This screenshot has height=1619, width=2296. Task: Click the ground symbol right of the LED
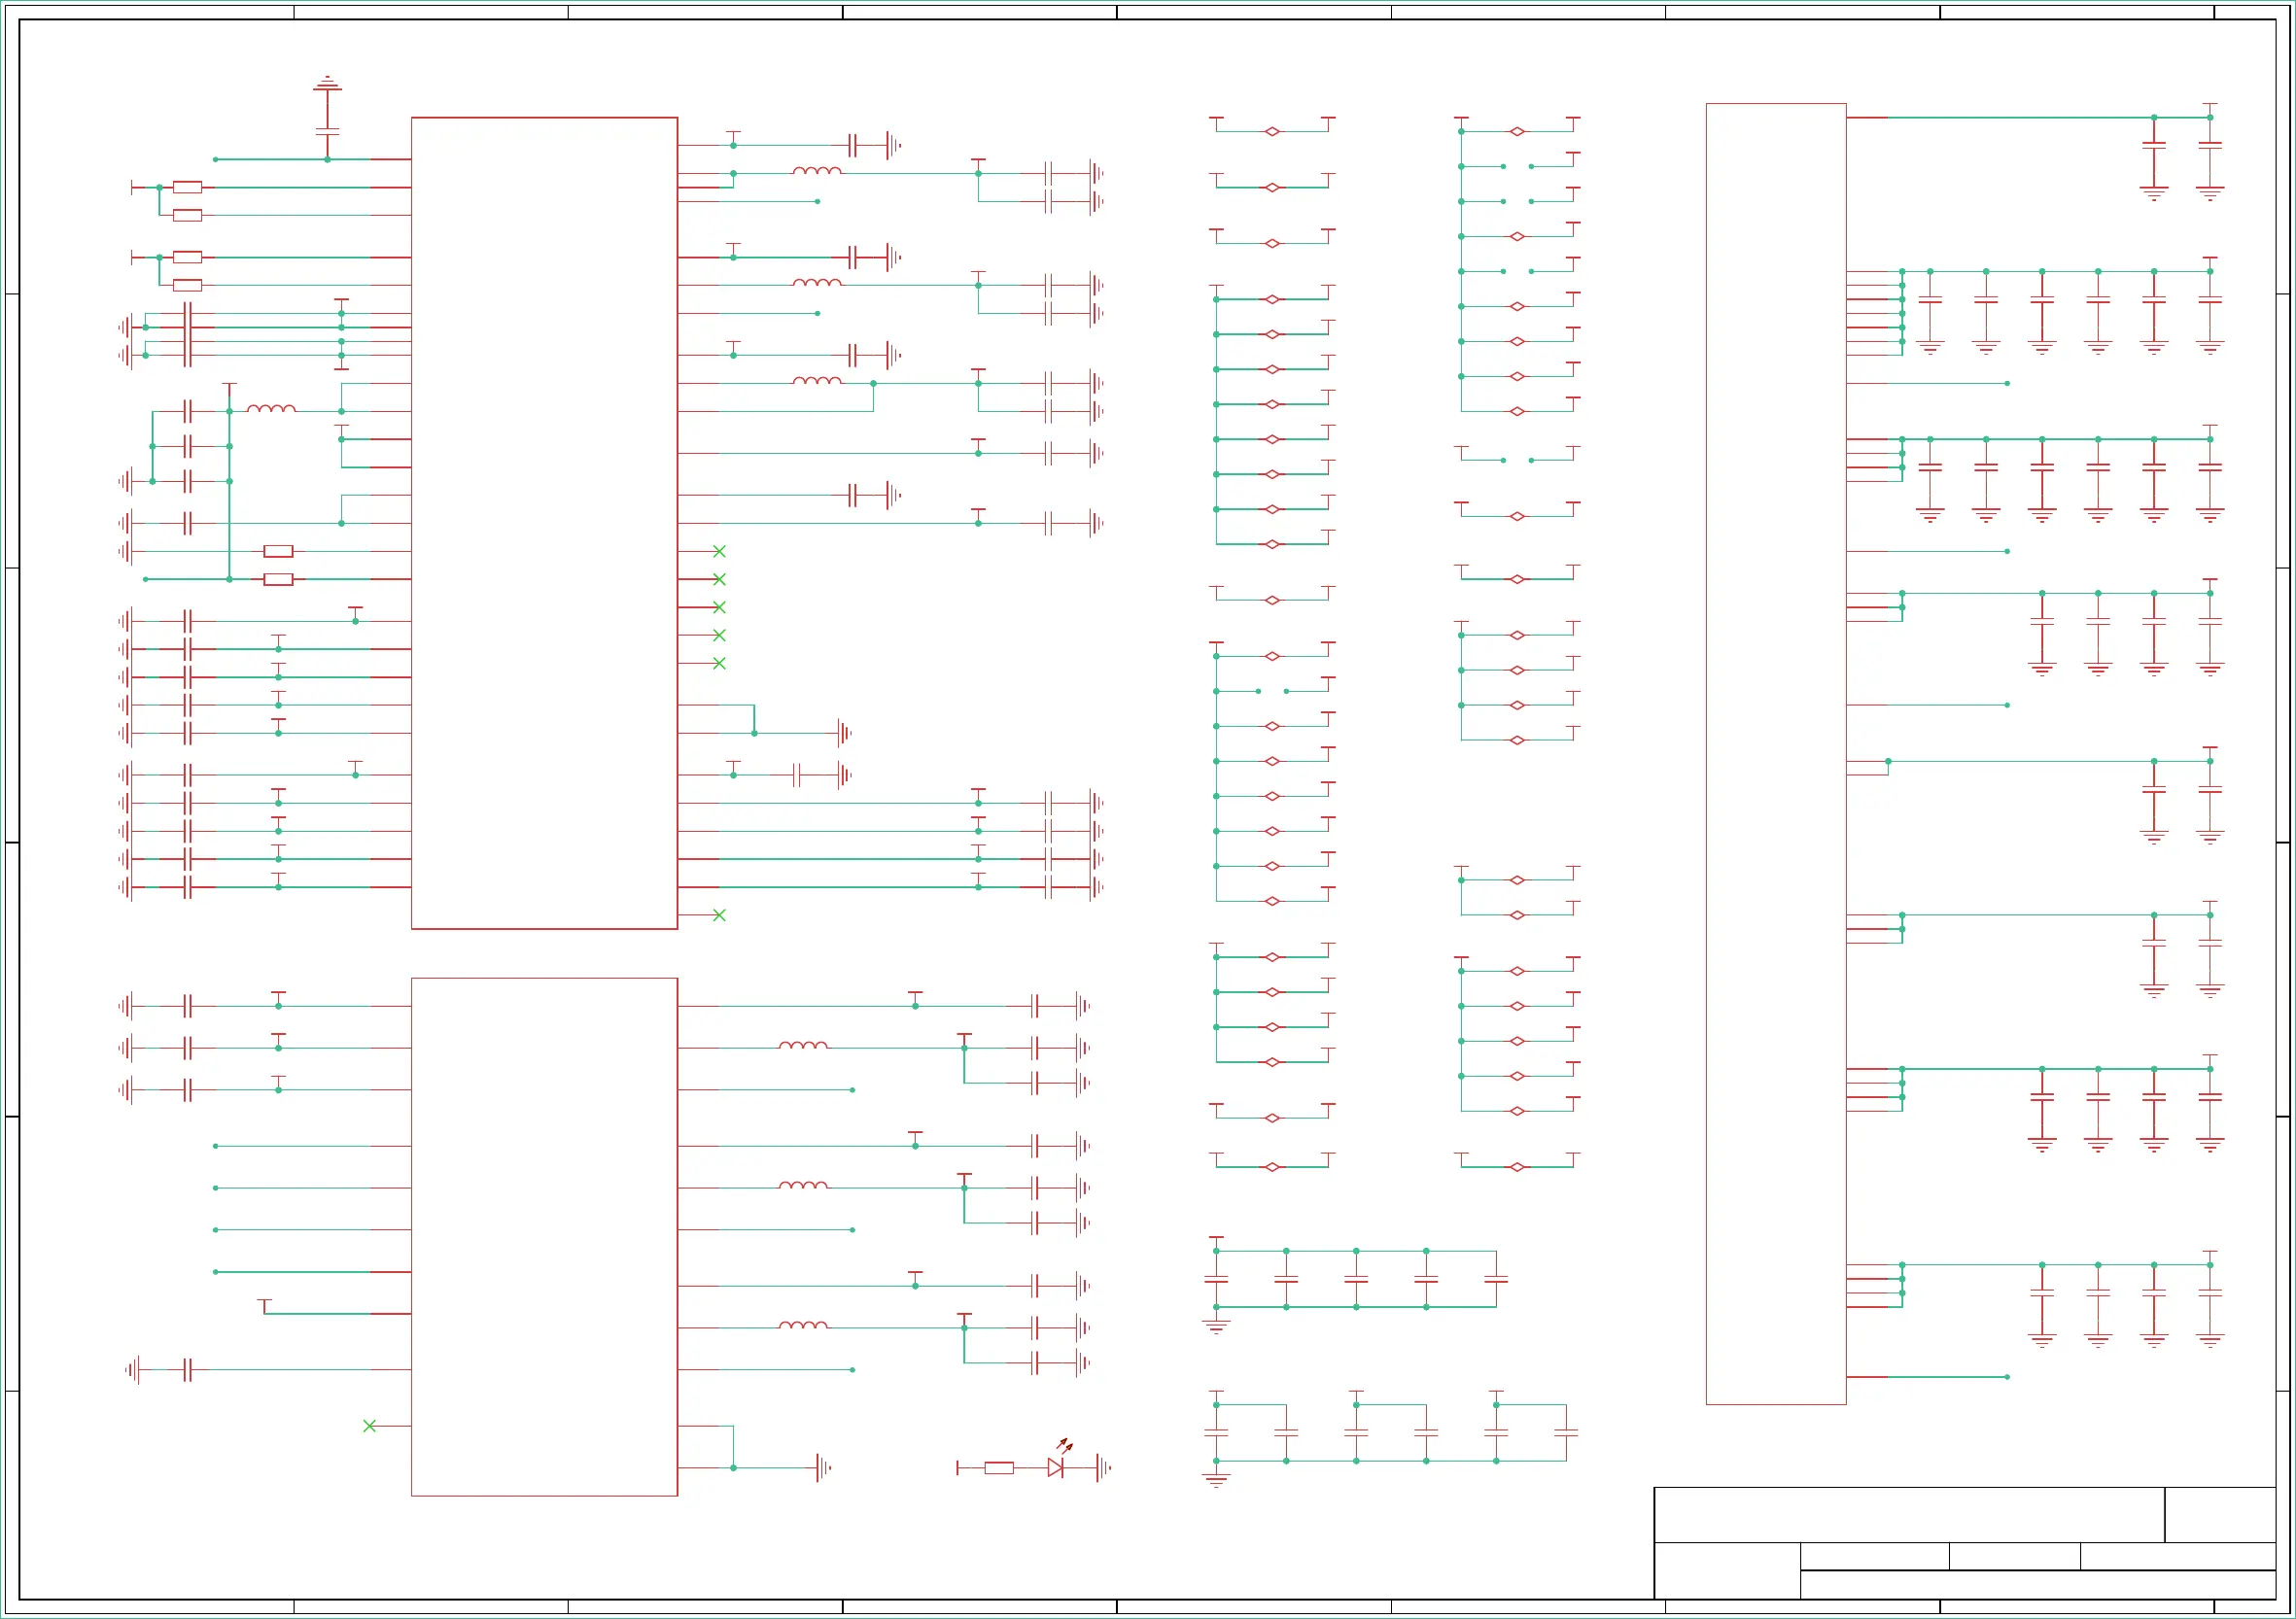tap(1102, 1468)
